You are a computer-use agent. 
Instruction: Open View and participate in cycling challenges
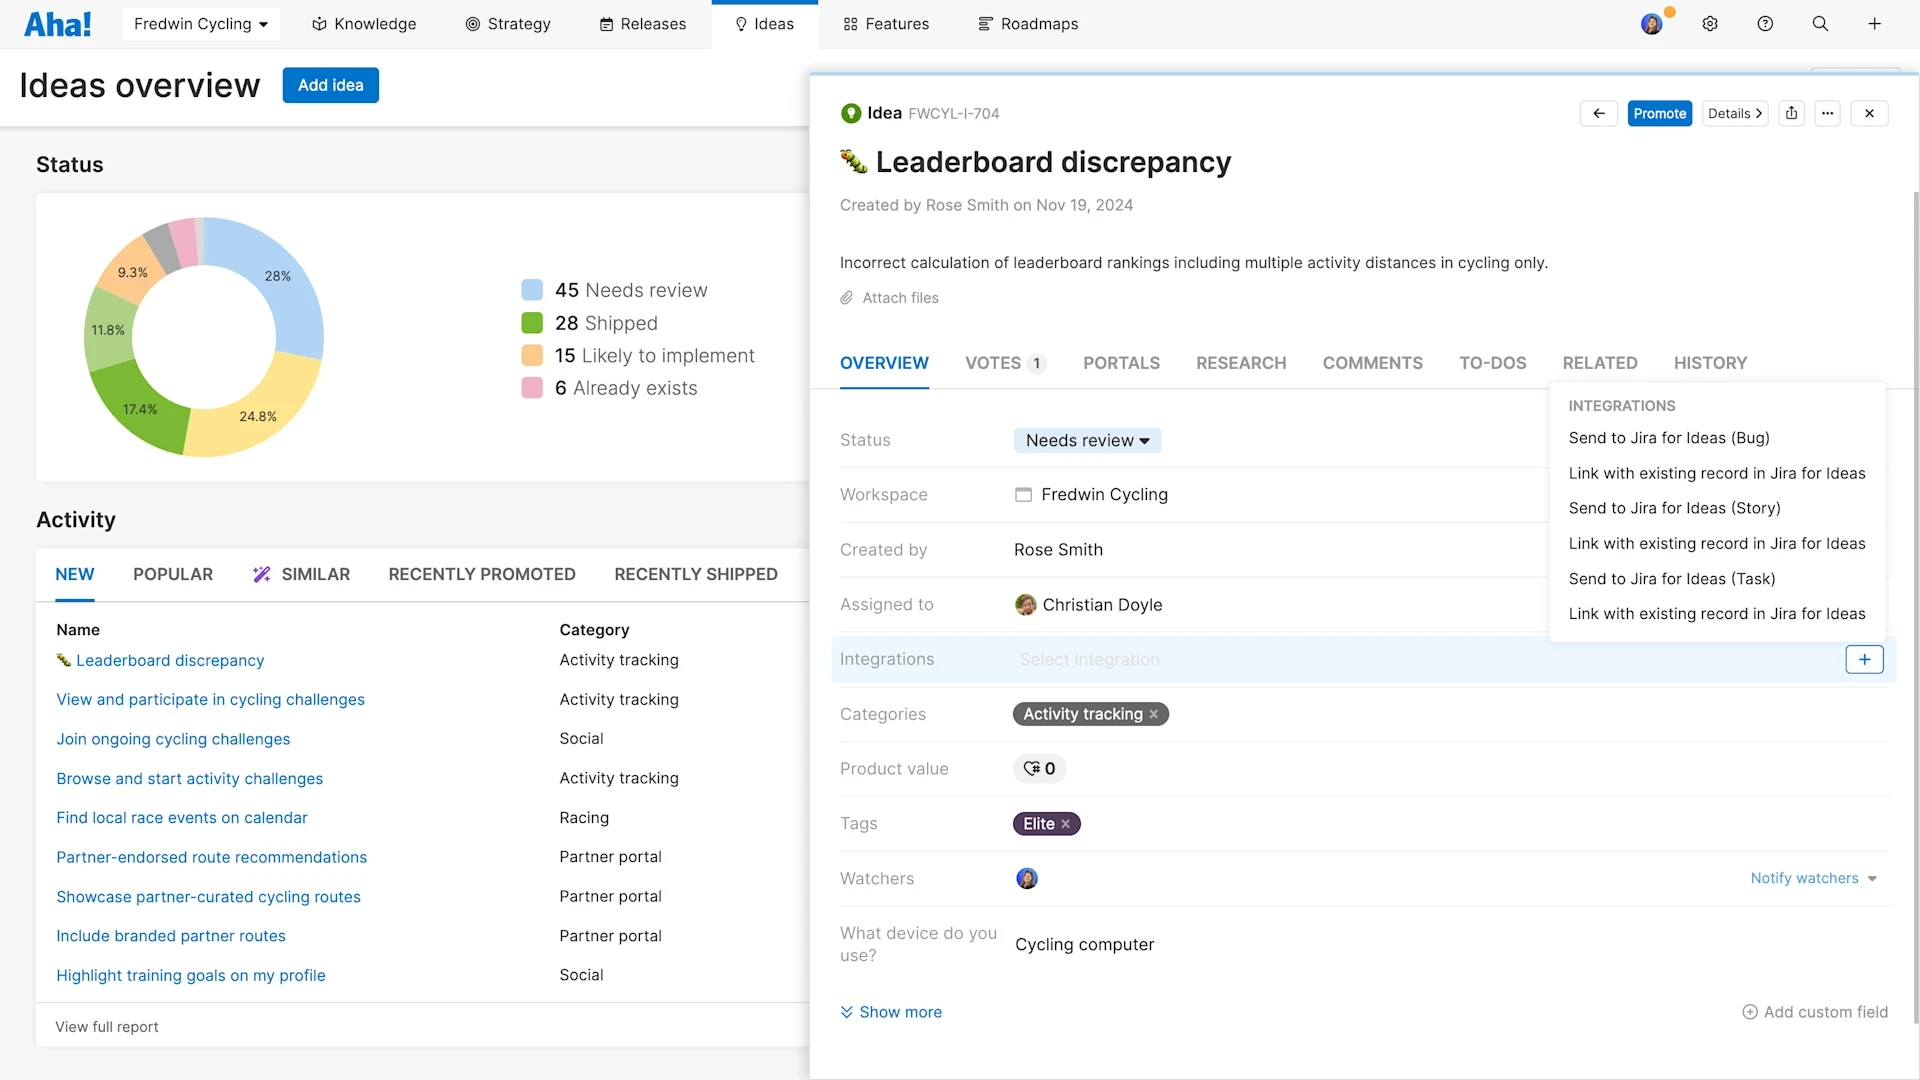[x=210, y=699]
